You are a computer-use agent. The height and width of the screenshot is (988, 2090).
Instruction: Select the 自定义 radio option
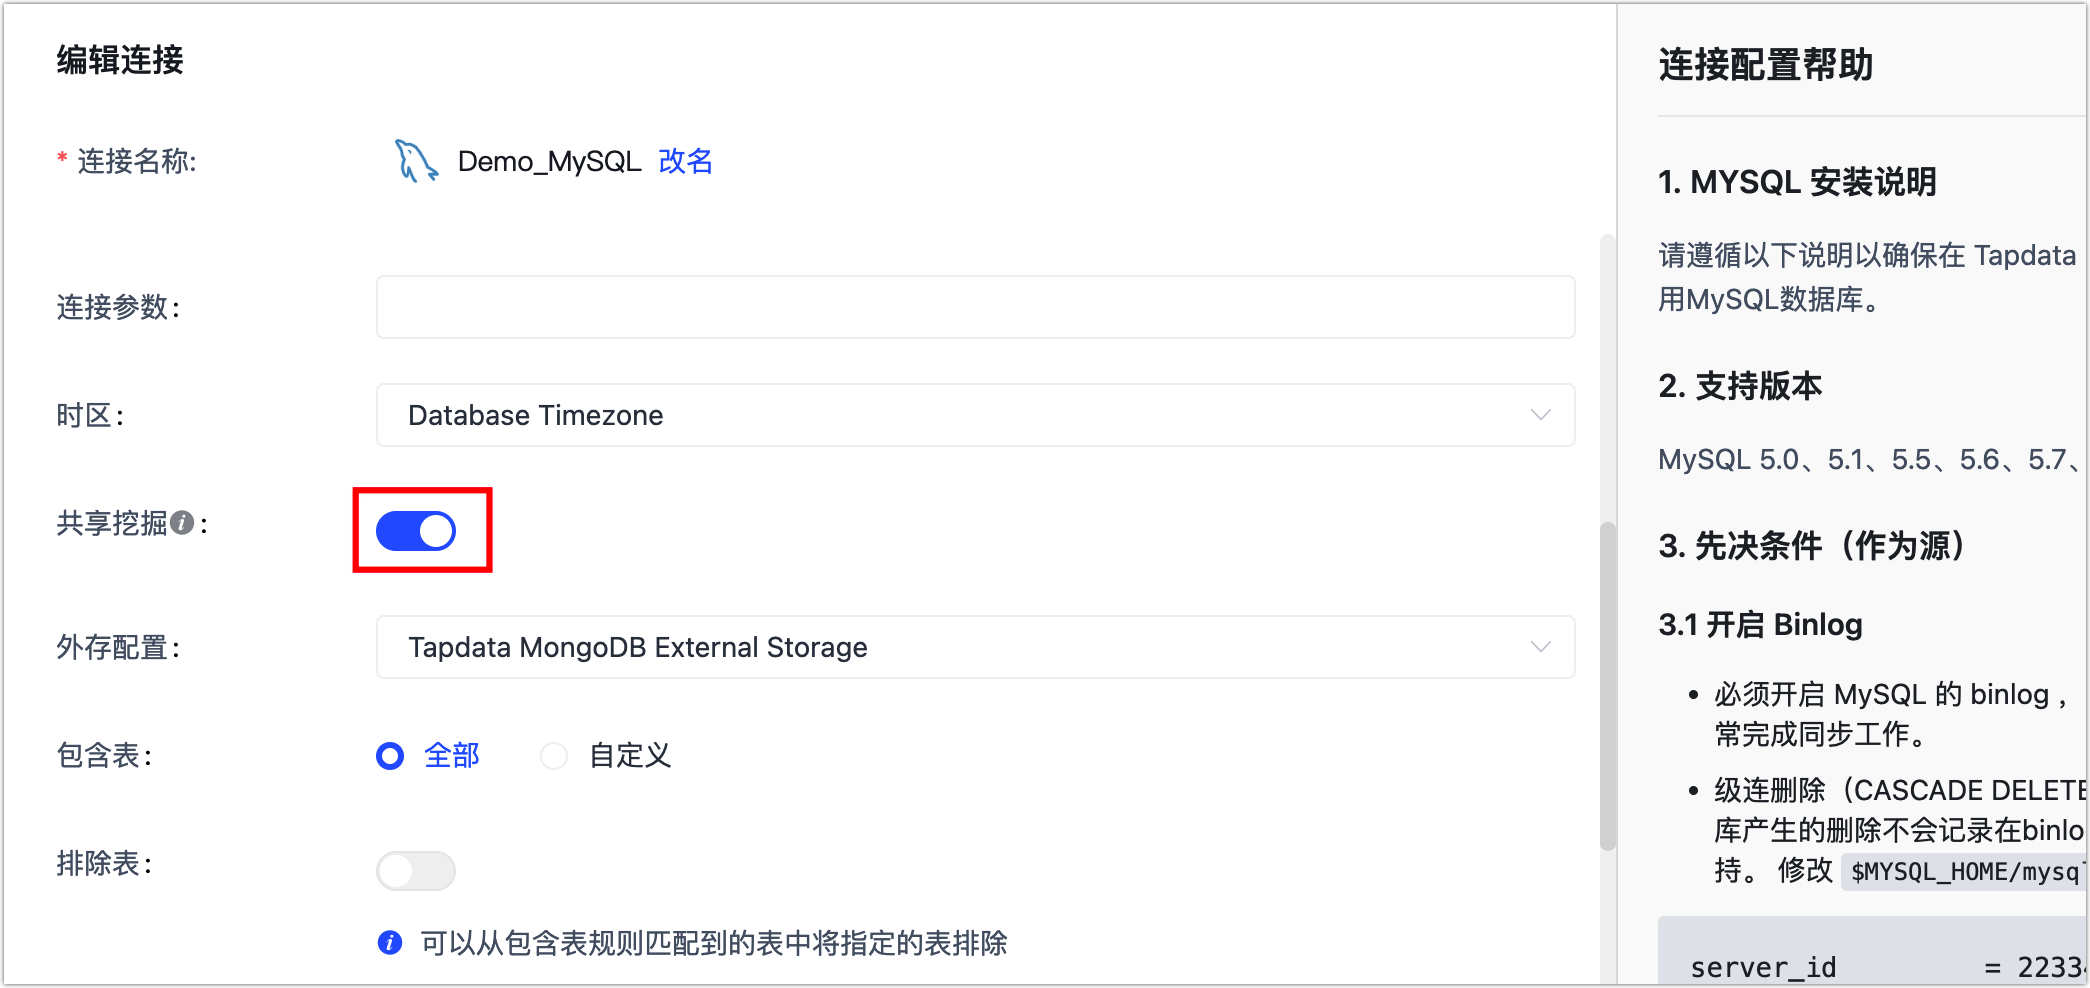point(554,756)
